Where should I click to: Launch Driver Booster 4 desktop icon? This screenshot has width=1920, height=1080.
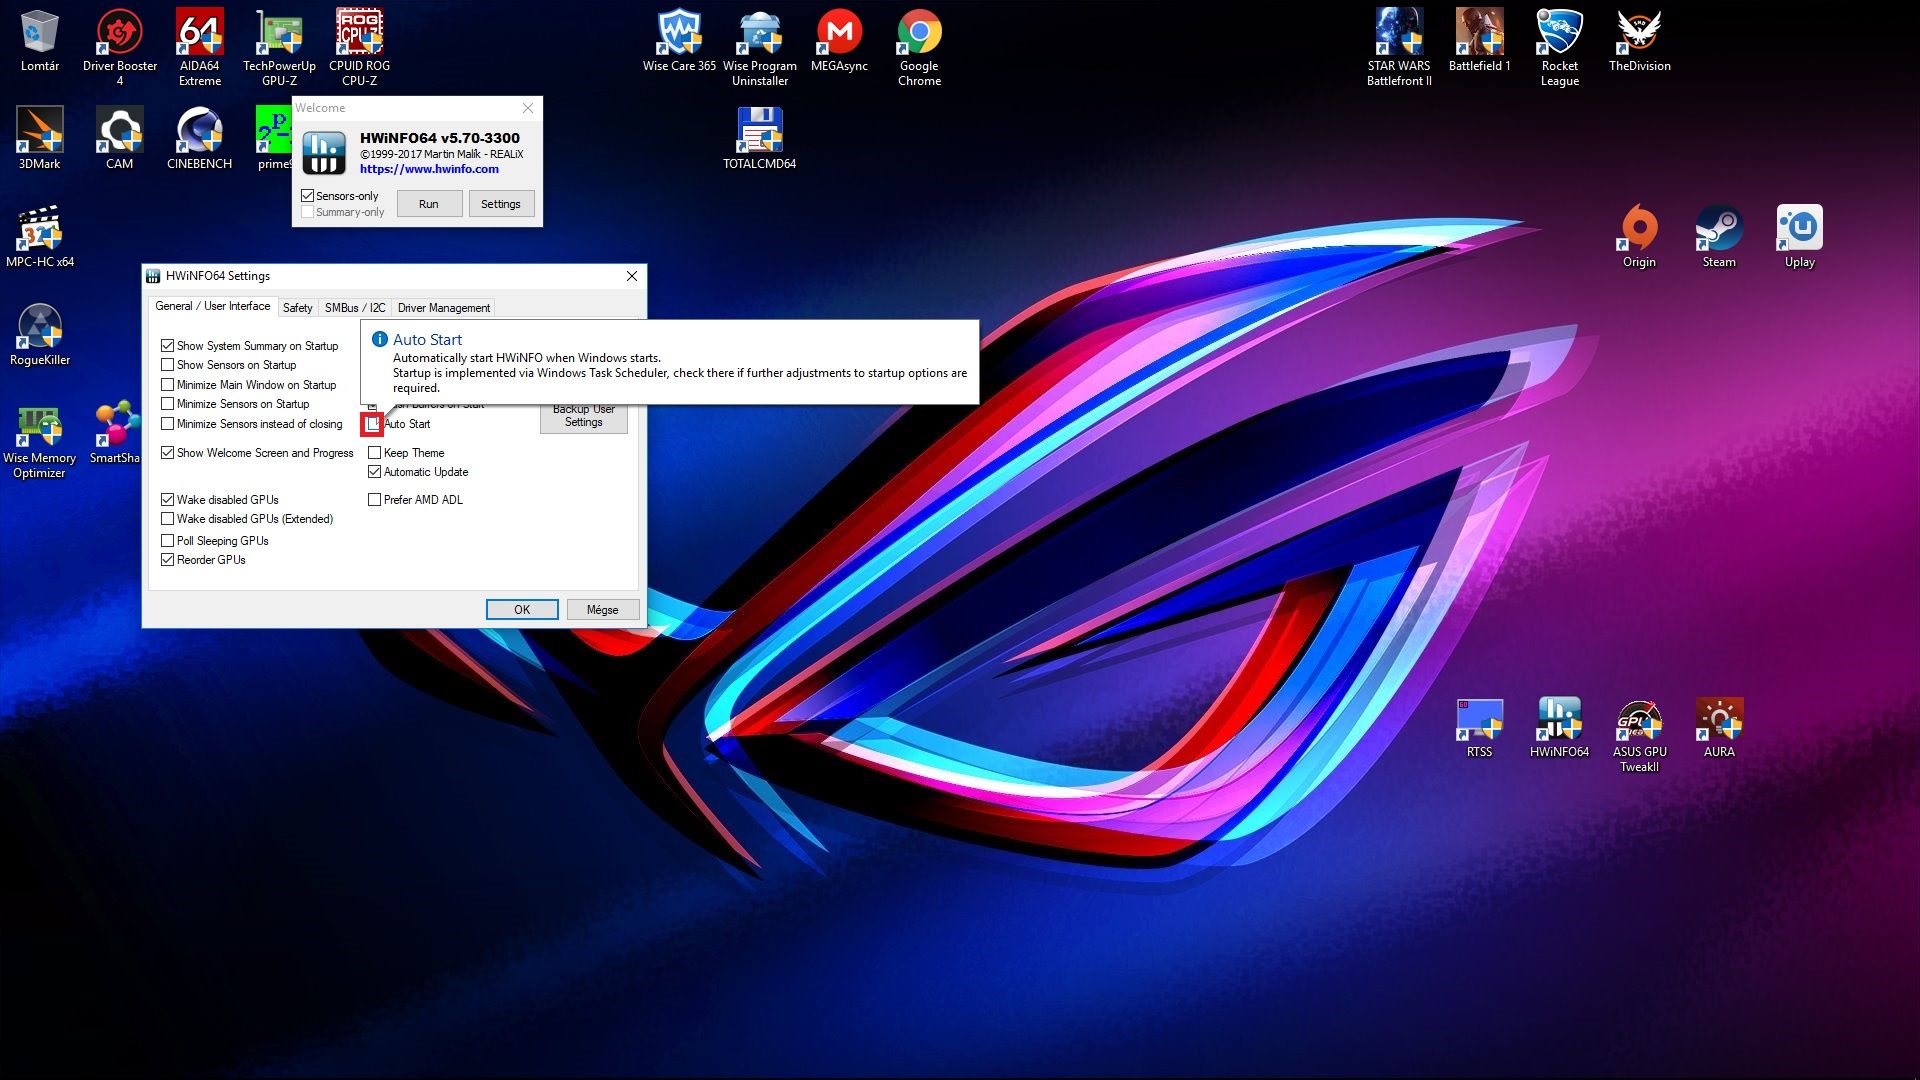(120, 46)
